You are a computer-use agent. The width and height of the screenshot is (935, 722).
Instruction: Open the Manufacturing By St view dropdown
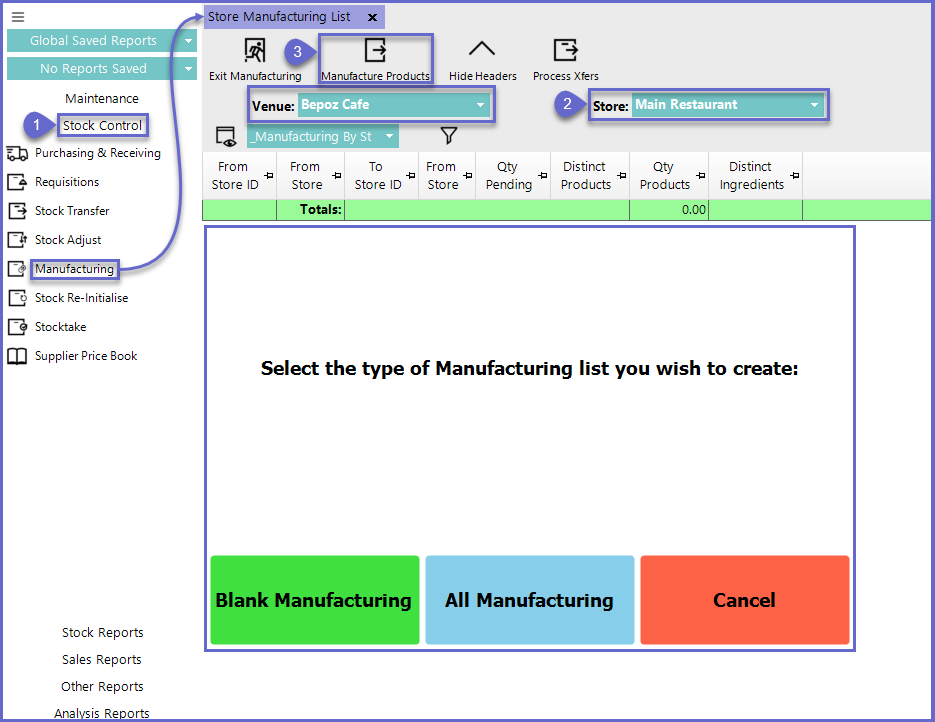(x=389, y=137)
